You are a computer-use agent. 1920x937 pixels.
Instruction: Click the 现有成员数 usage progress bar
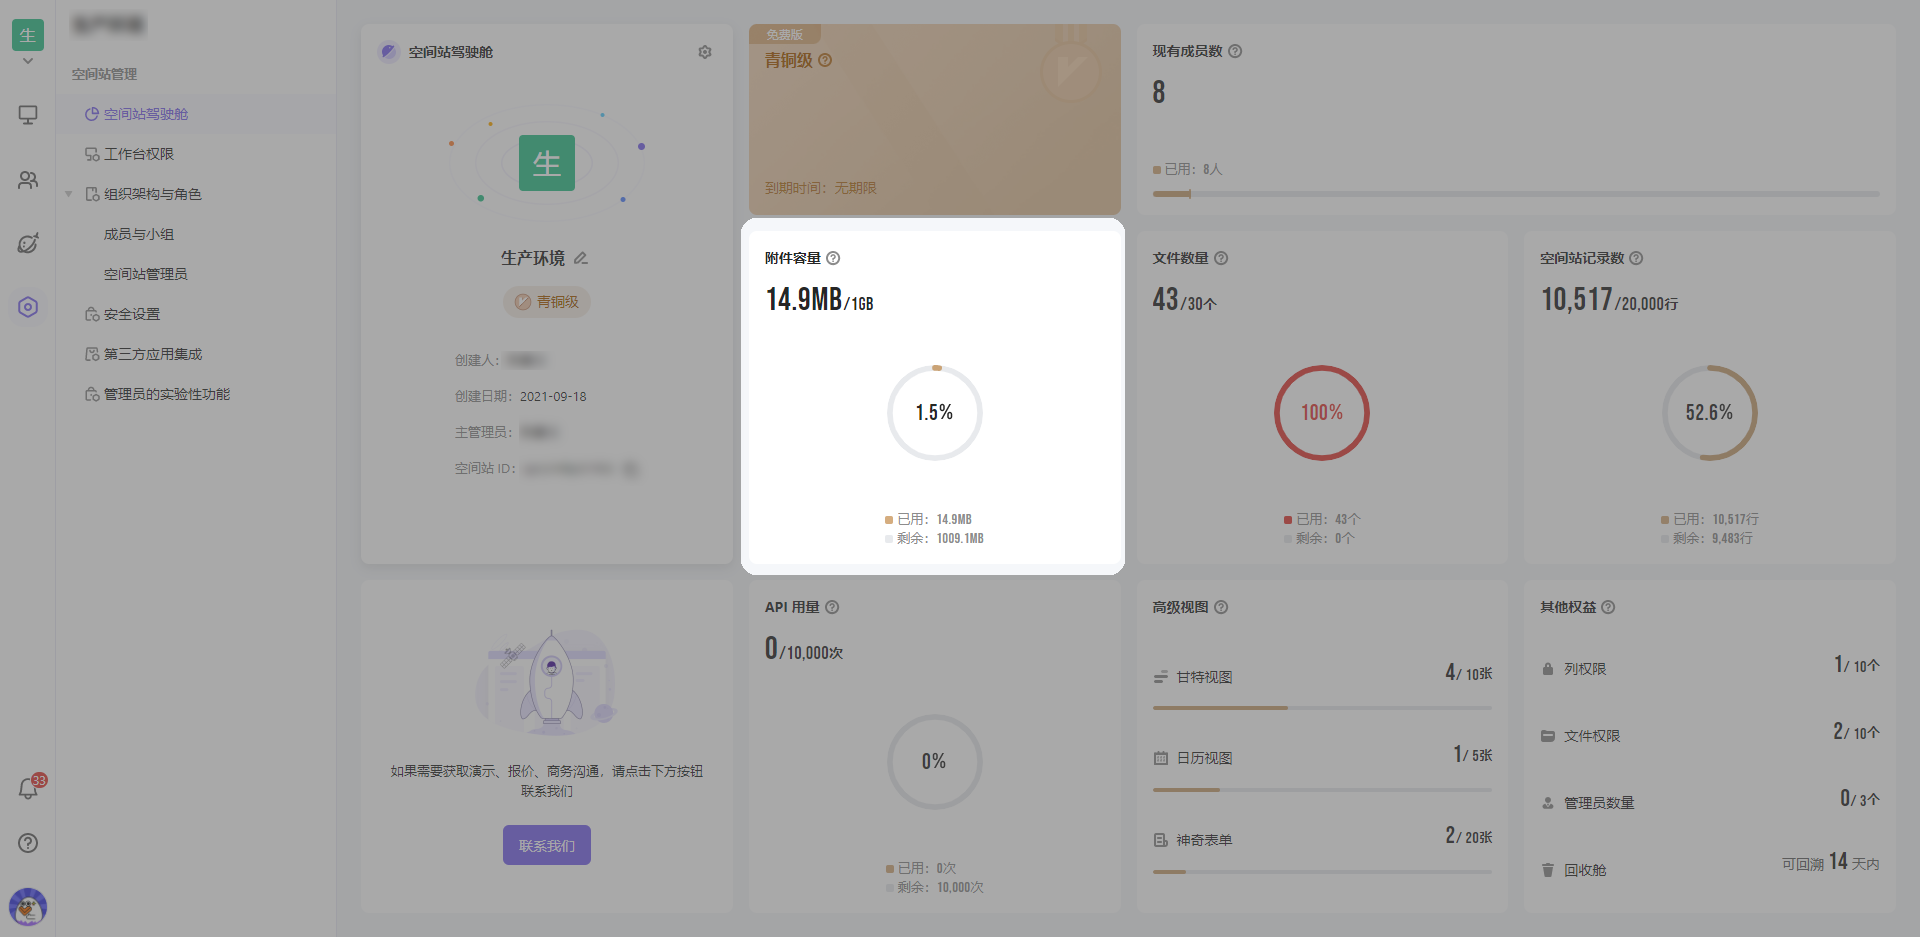click(1515, 194)
